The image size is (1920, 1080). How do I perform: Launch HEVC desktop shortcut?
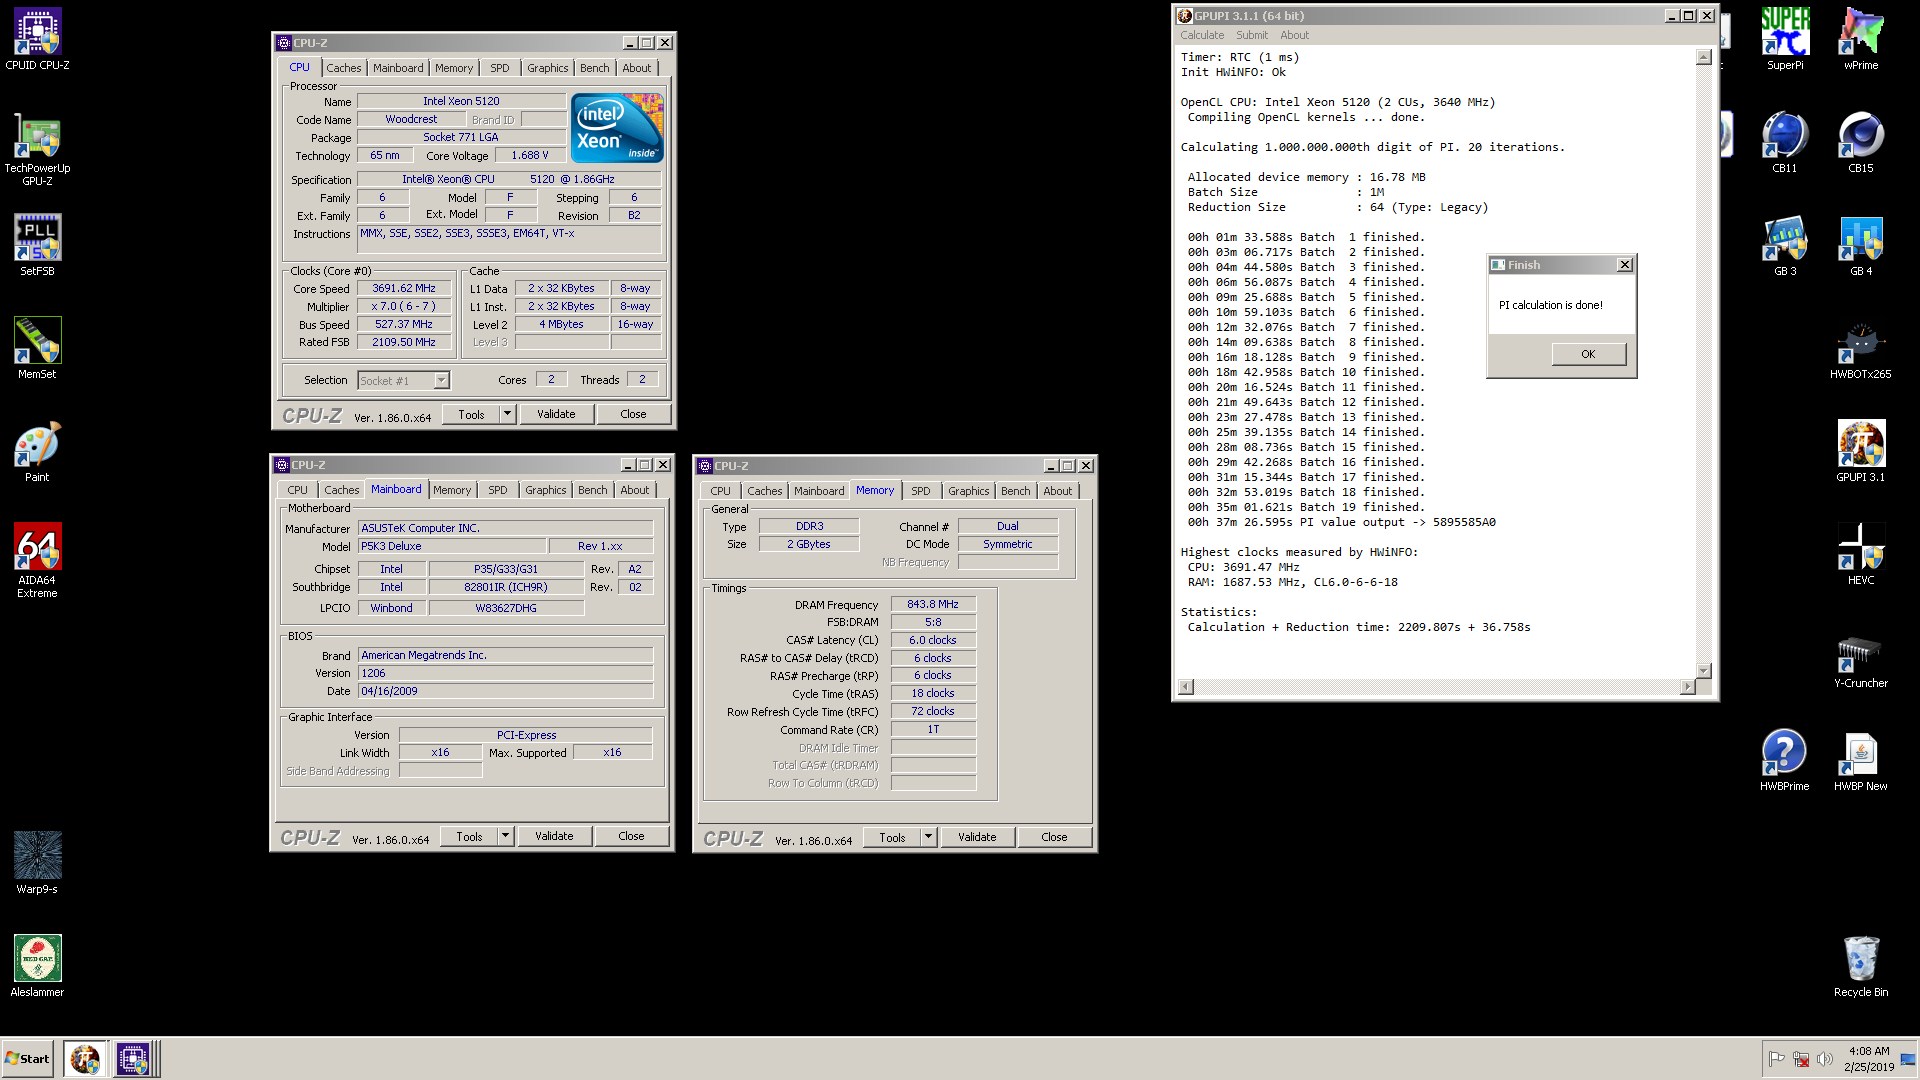click(1861, 555)
